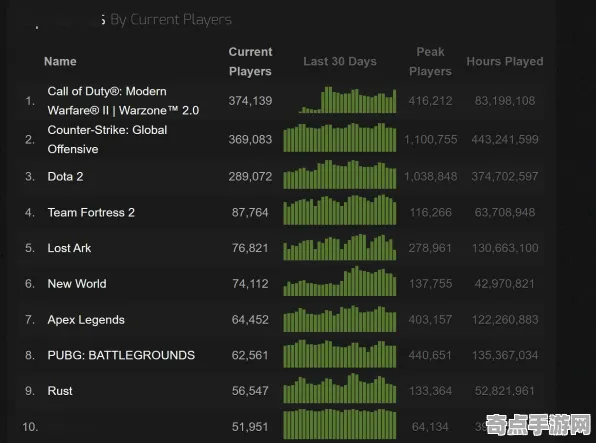596x443 pixels.
Task: Open the Dota 2 30-day chart
Action: pyautogui.click(x=340, y=175)
